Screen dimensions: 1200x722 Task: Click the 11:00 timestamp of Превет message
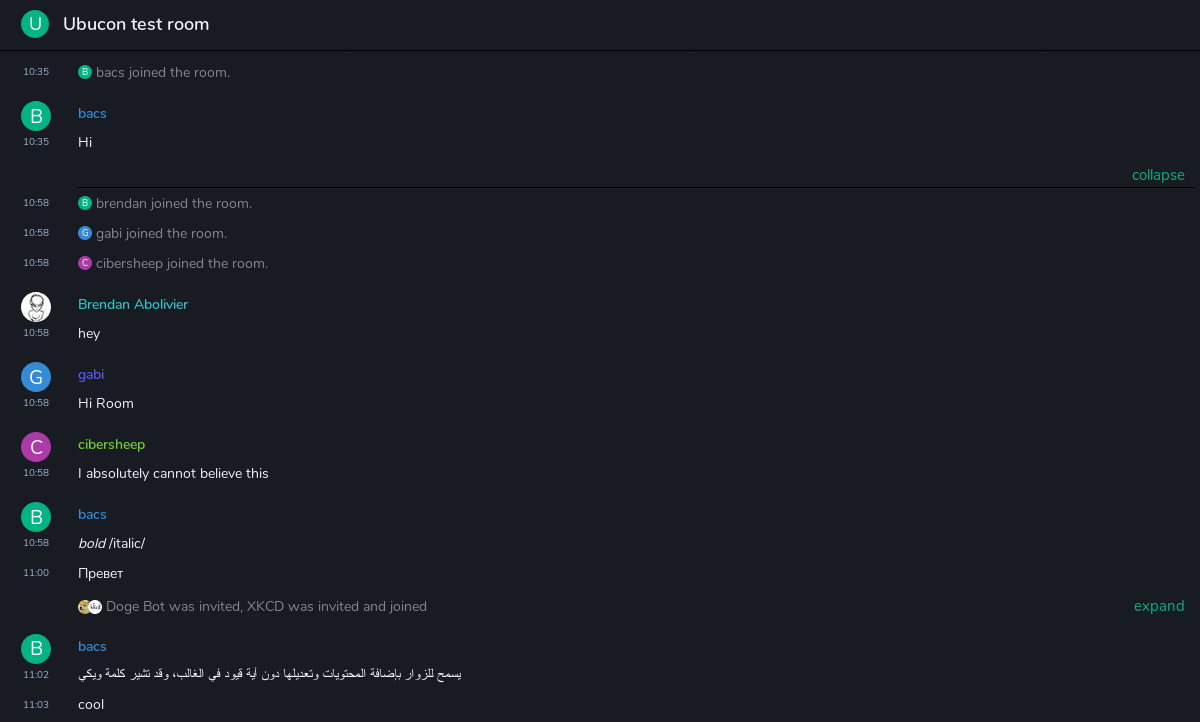(x=36, y=573)
